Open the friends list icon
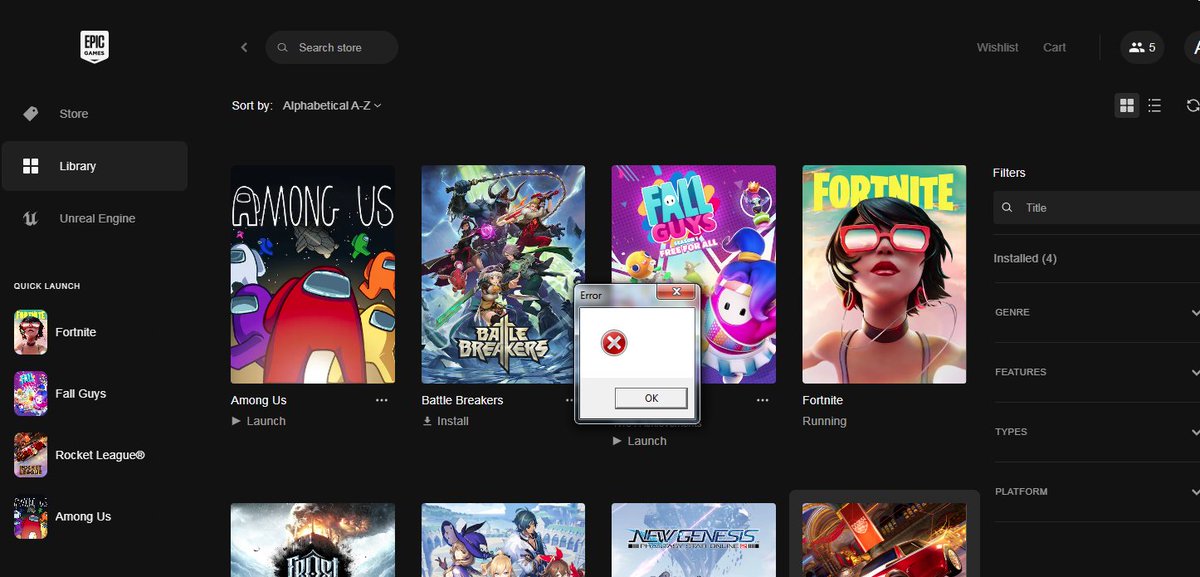Image resolution: width=1200 pixels, height=577 pixels. (1142, 47)
